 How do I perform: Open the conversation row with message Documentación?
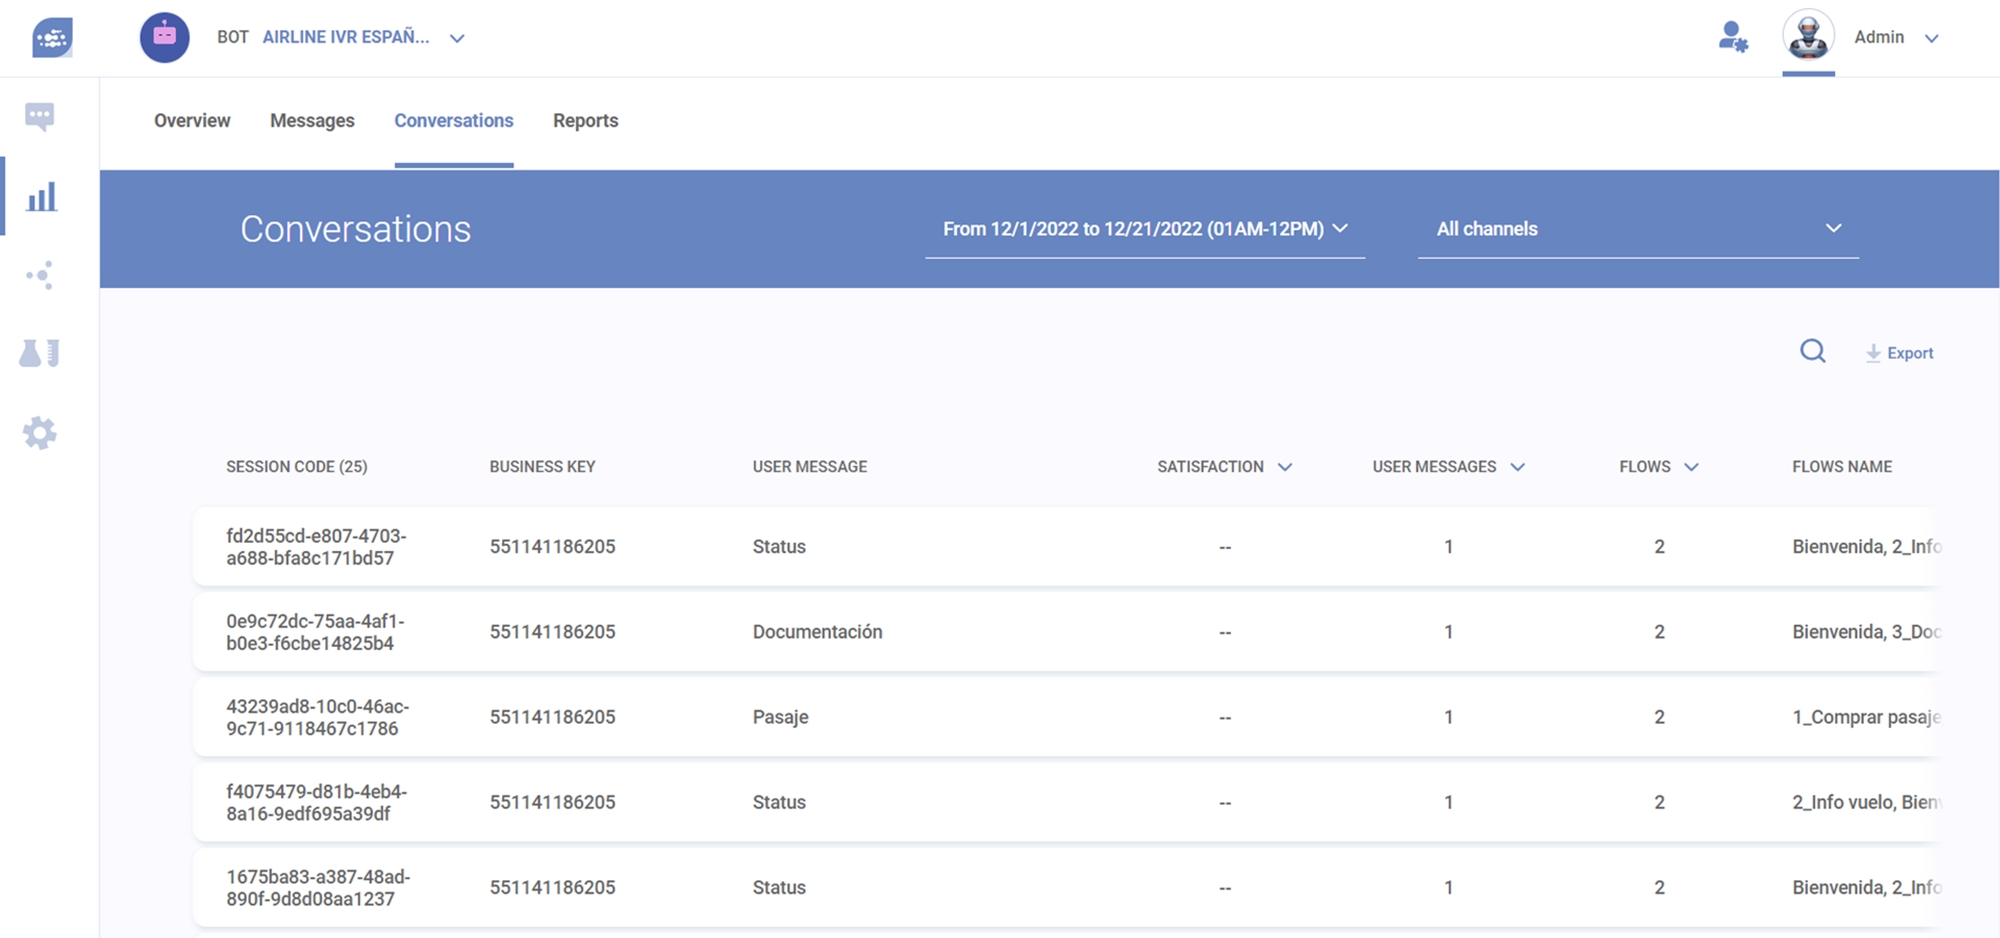point(817,632)
